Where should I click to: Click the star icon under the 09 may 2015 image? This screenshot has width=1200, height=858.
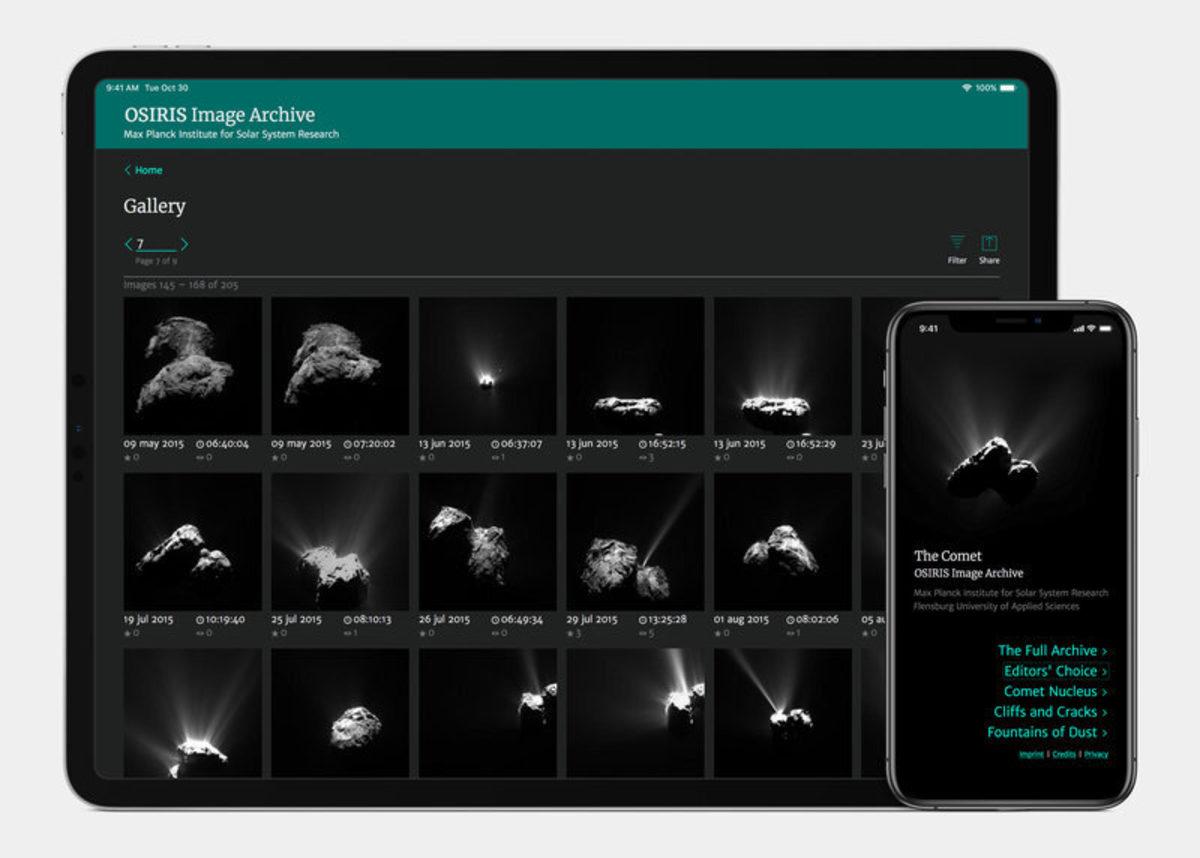tap(127, 457)
